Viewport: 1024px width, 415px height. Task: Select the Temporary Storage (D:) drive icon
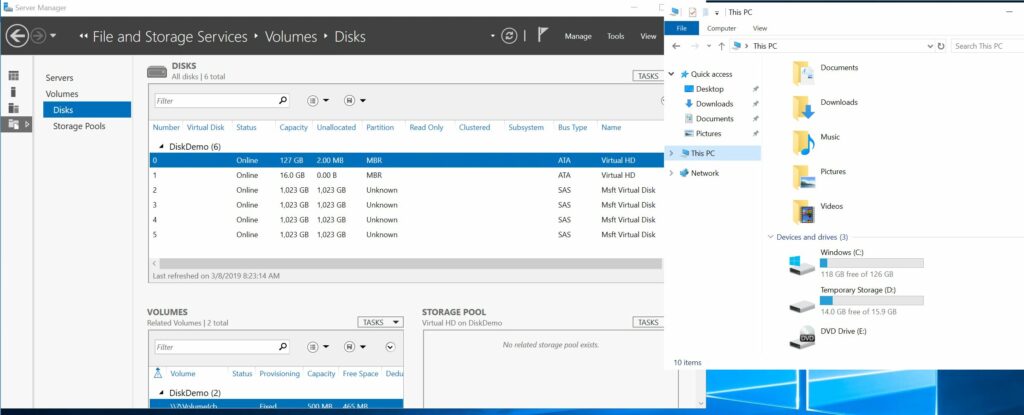click(x=801, y=305)
